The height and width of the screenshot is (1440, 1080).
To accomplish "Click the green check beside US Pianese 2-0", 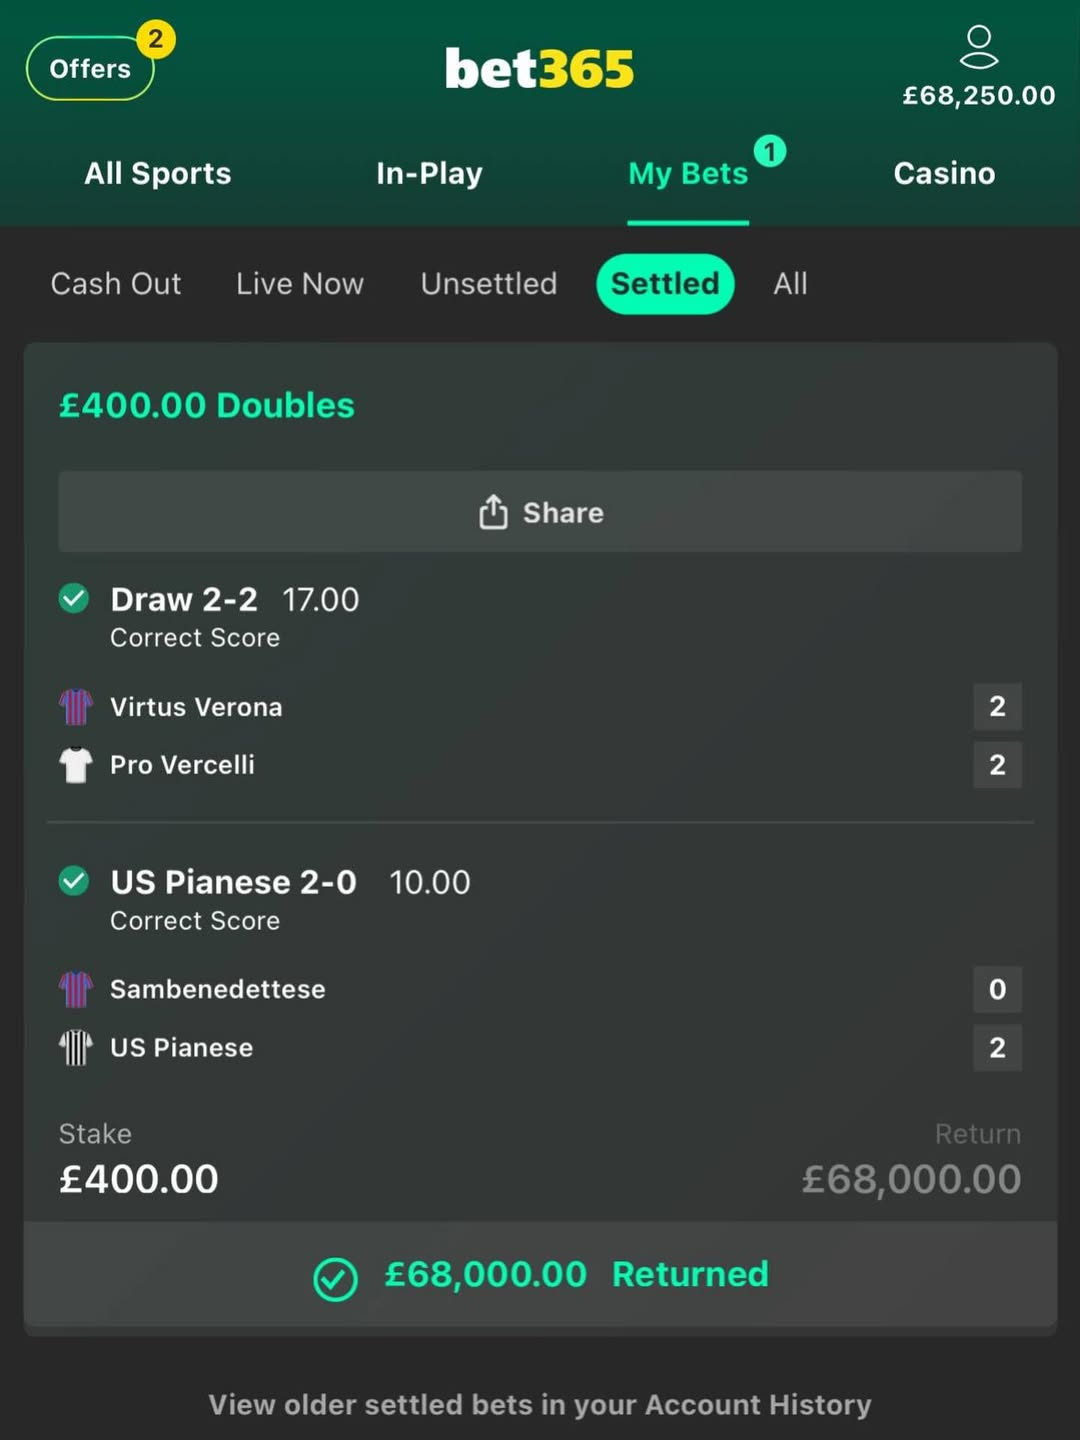I will [74, 881].
